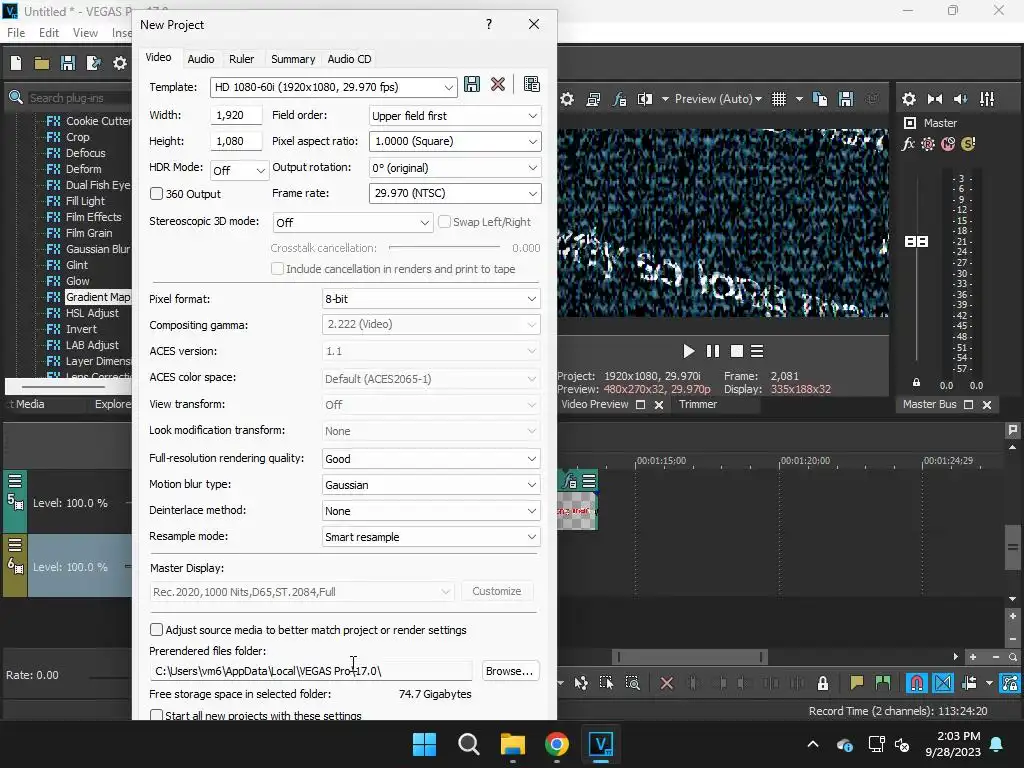Open the main toolbar project properties gear

click(120, 63)
